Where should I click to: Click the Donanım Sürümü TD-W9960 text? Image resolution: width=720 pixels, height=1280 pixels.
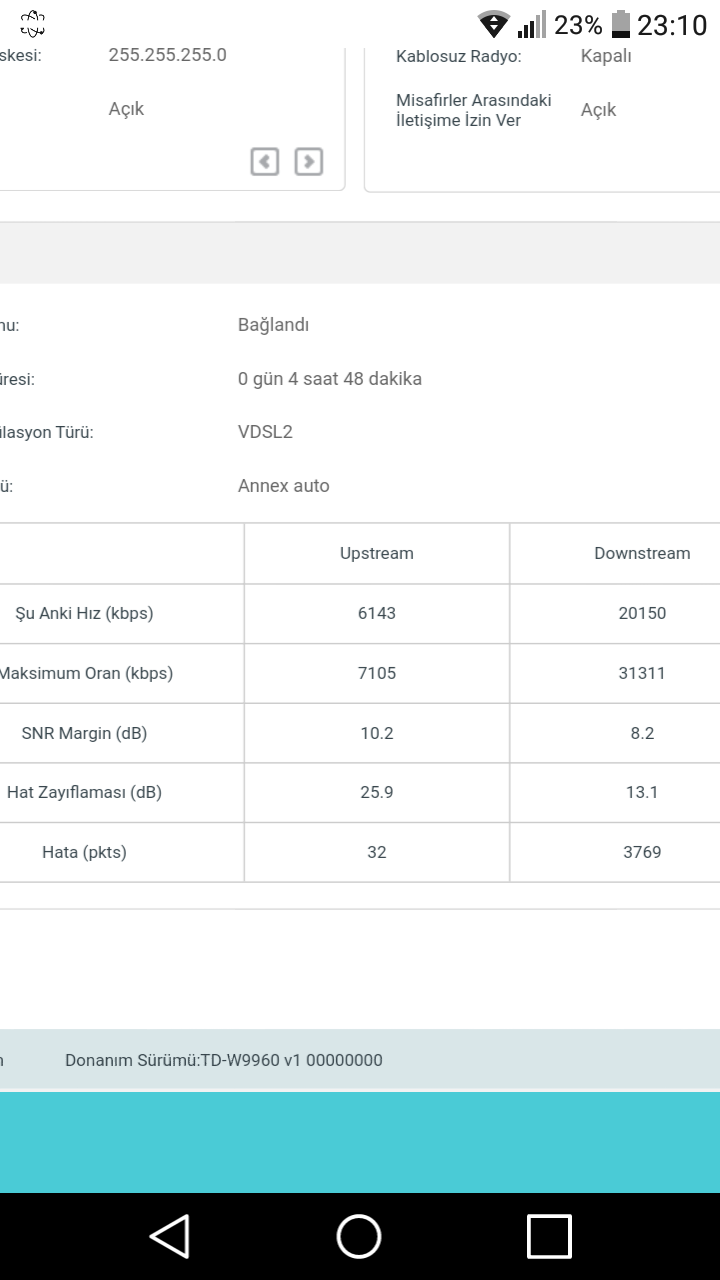224,1060
